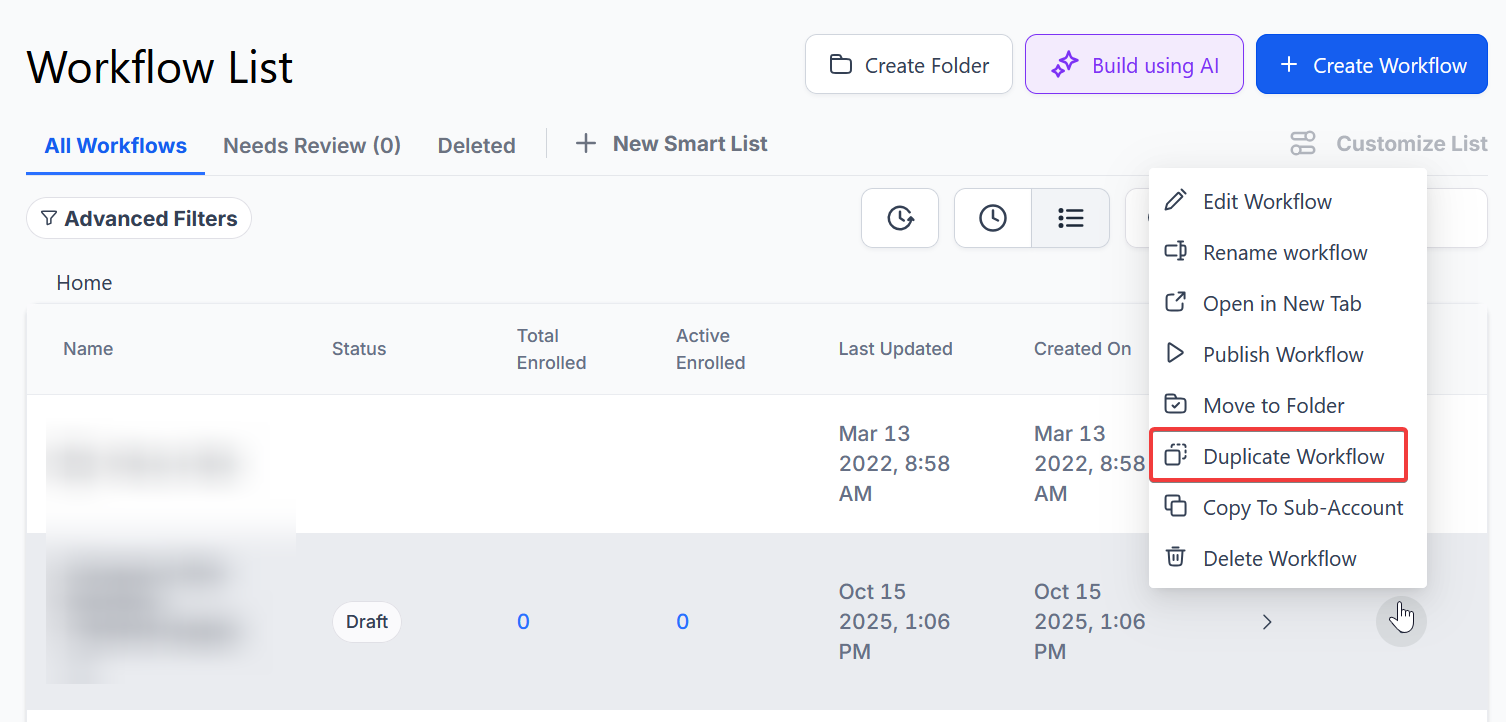Choose Move to Folder menu entry

(x=1273, y=406)
